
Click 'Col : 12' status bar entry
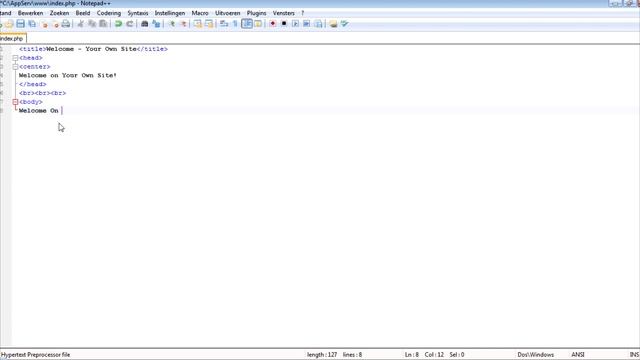434,355
